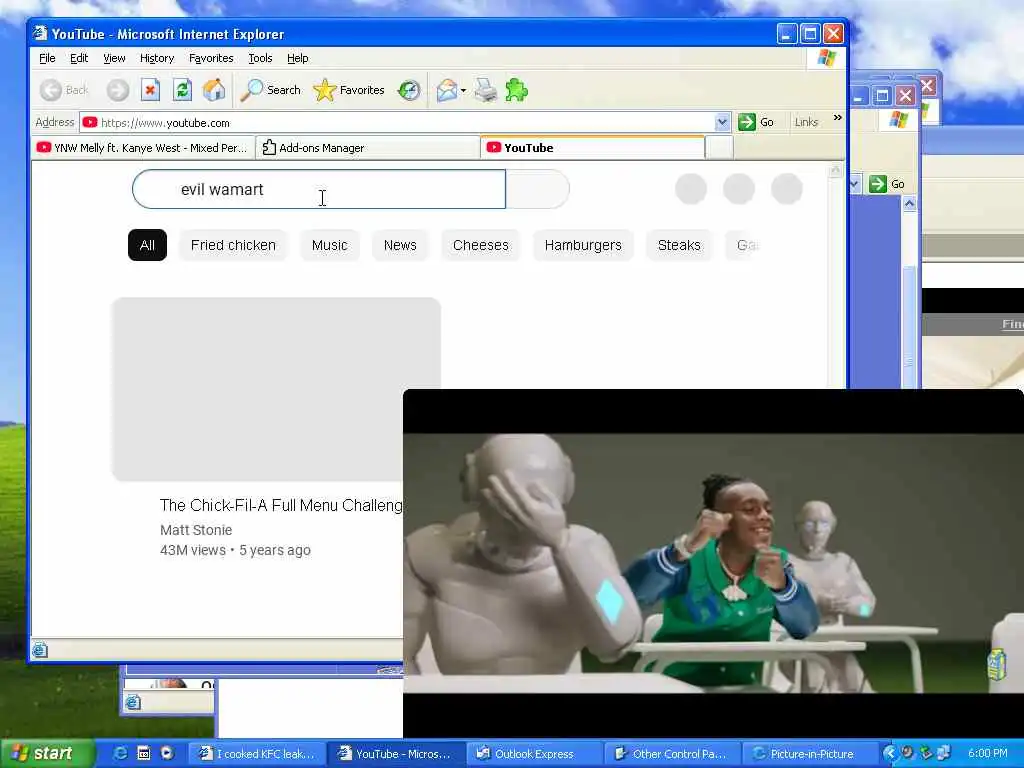This screenshot has height=768, width=1024.
Task: Select the Music filter chip
Action: coord(329,245)
